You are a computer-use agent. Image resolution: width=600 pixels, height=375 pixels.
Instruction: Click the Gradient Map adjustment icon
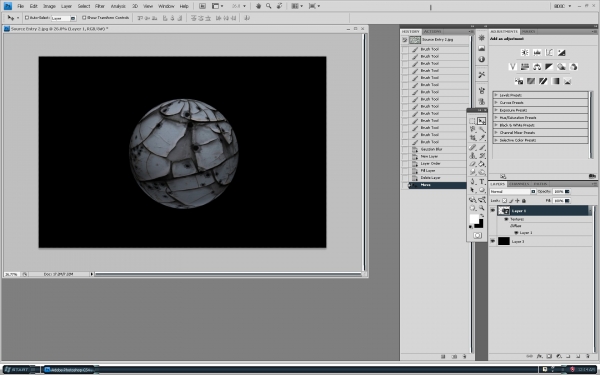(555, 81)
